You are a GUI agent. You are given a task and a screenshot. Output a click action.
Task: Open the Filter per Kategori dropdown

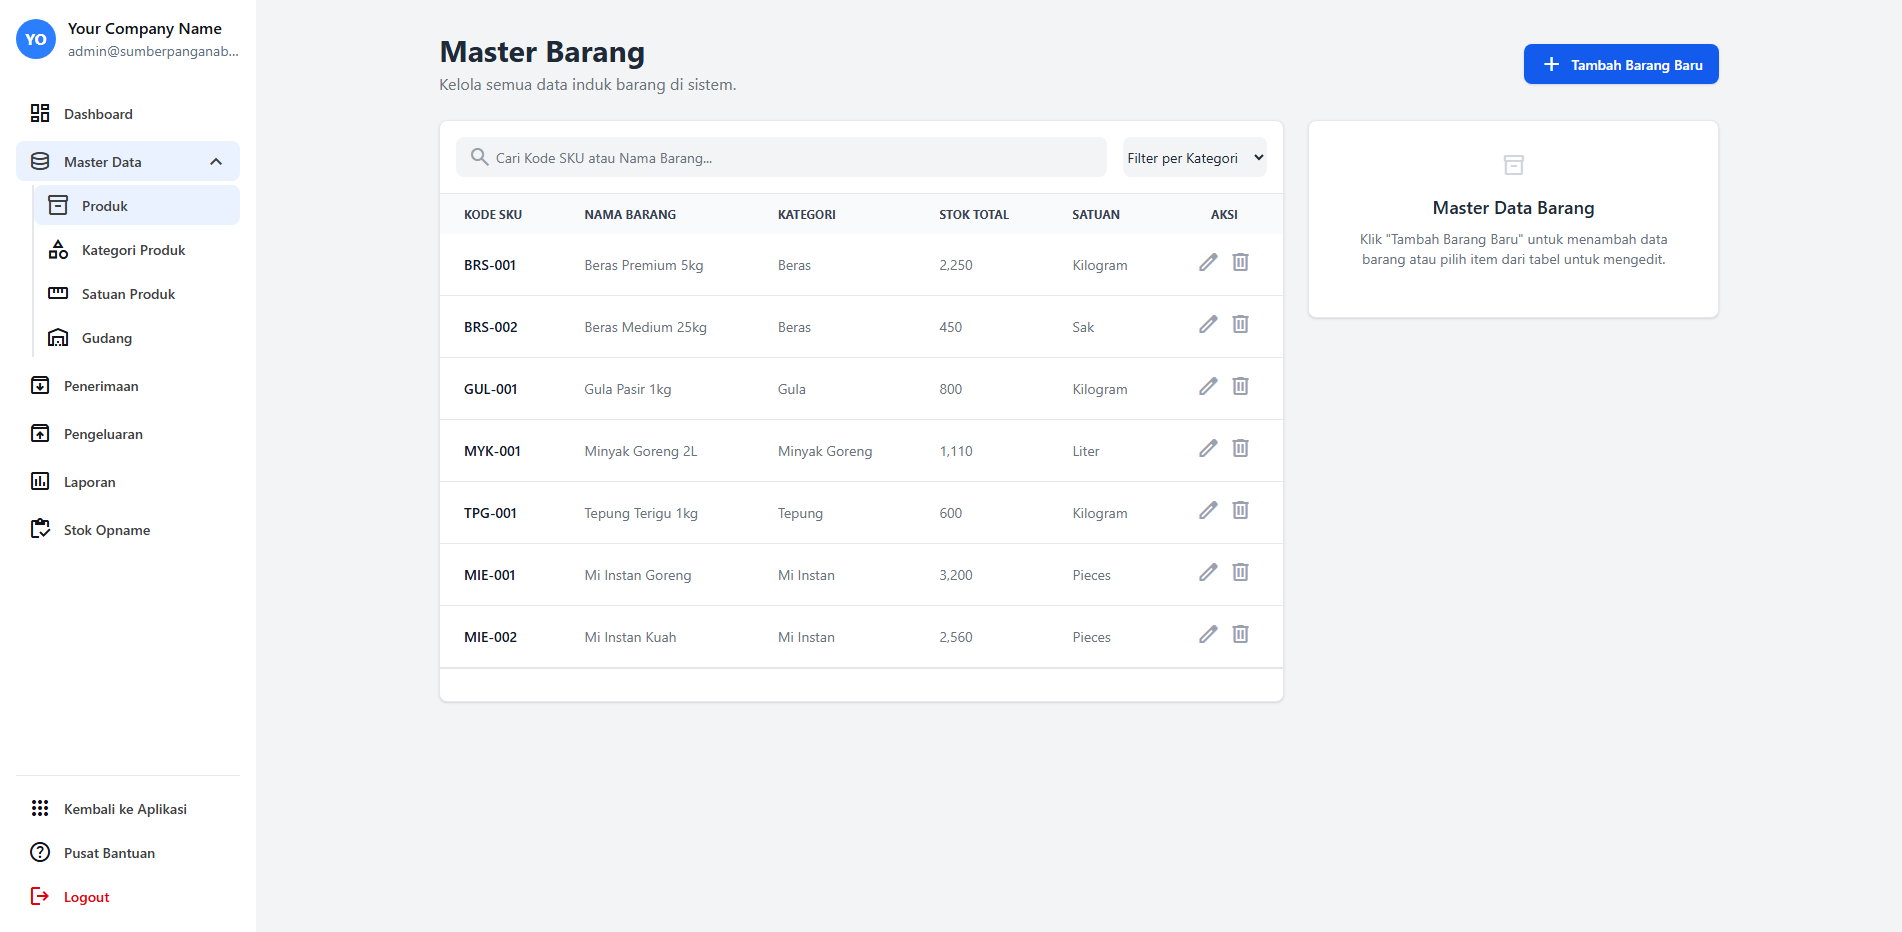coord(1194,158)
